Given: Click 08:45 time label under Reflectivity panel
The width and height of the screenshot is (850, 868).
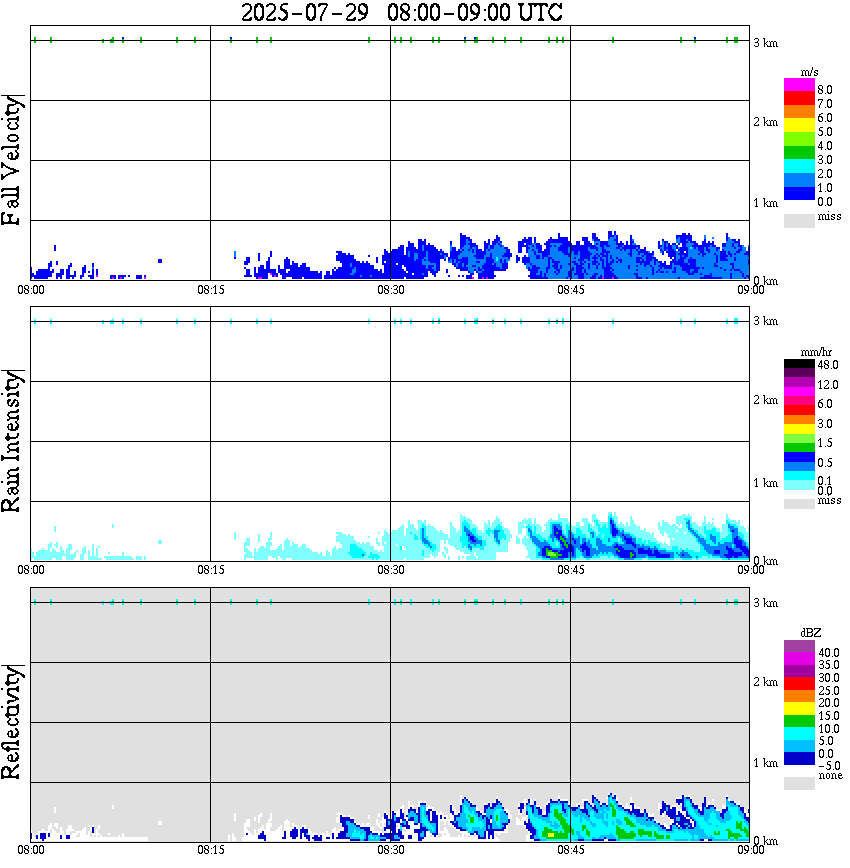Looking at the screenshot, I should pos(571,850).
